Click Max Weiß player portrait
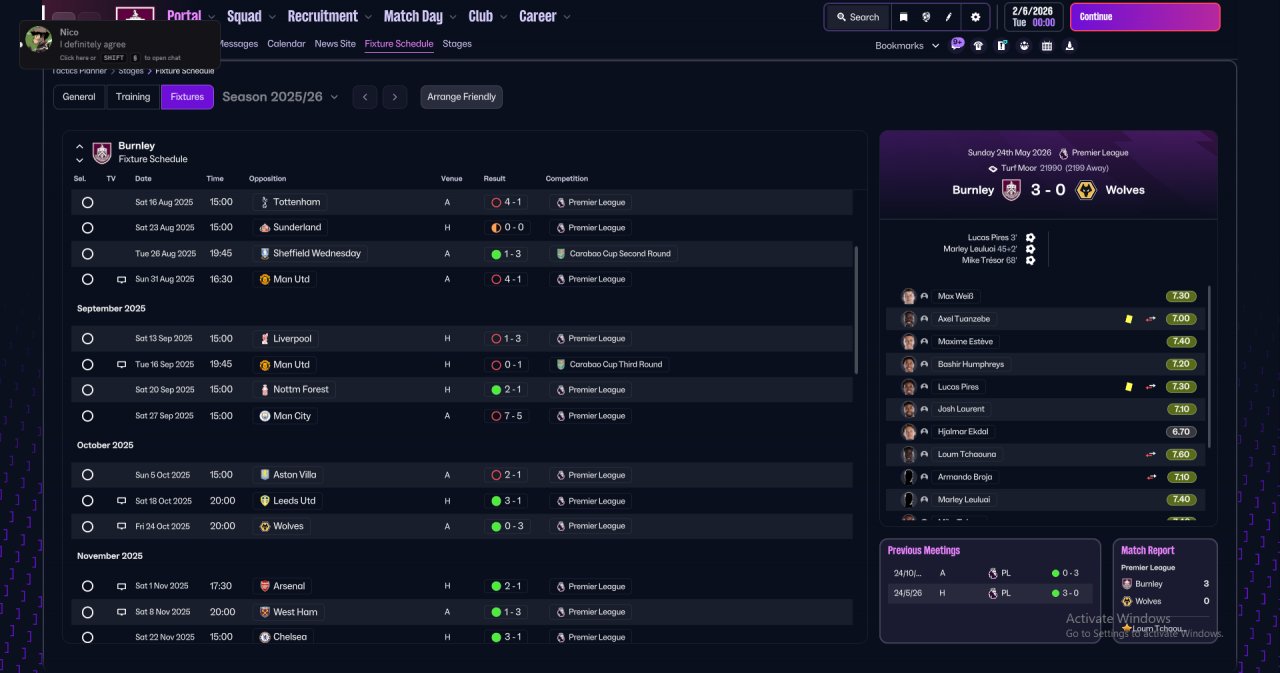 (908, 297)
